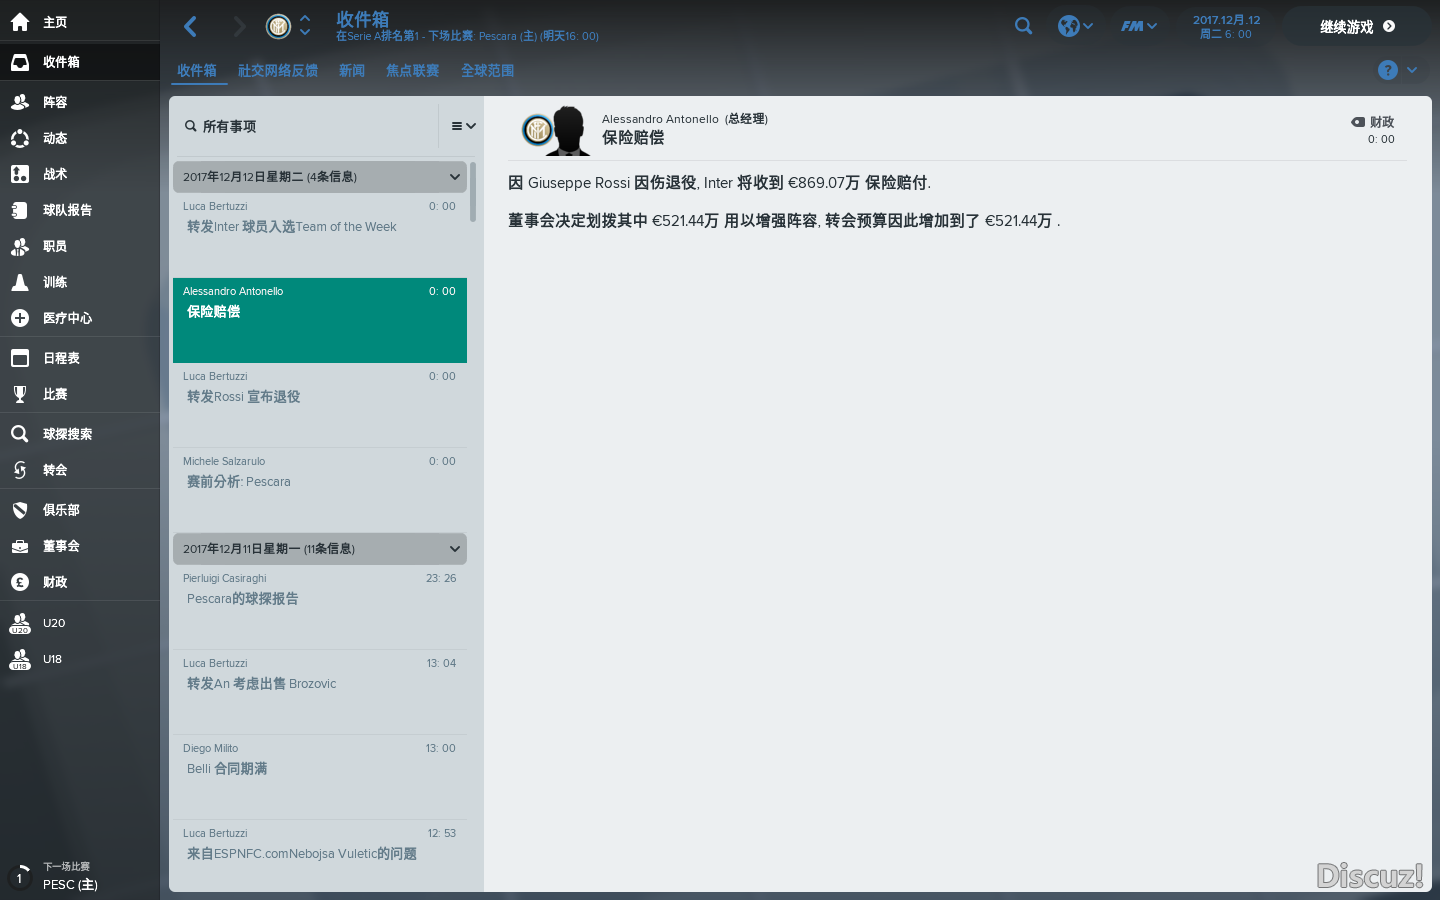1440x900 pixels.
Task: Open message 赛前分析: Pescara
Action: [320, 490]
